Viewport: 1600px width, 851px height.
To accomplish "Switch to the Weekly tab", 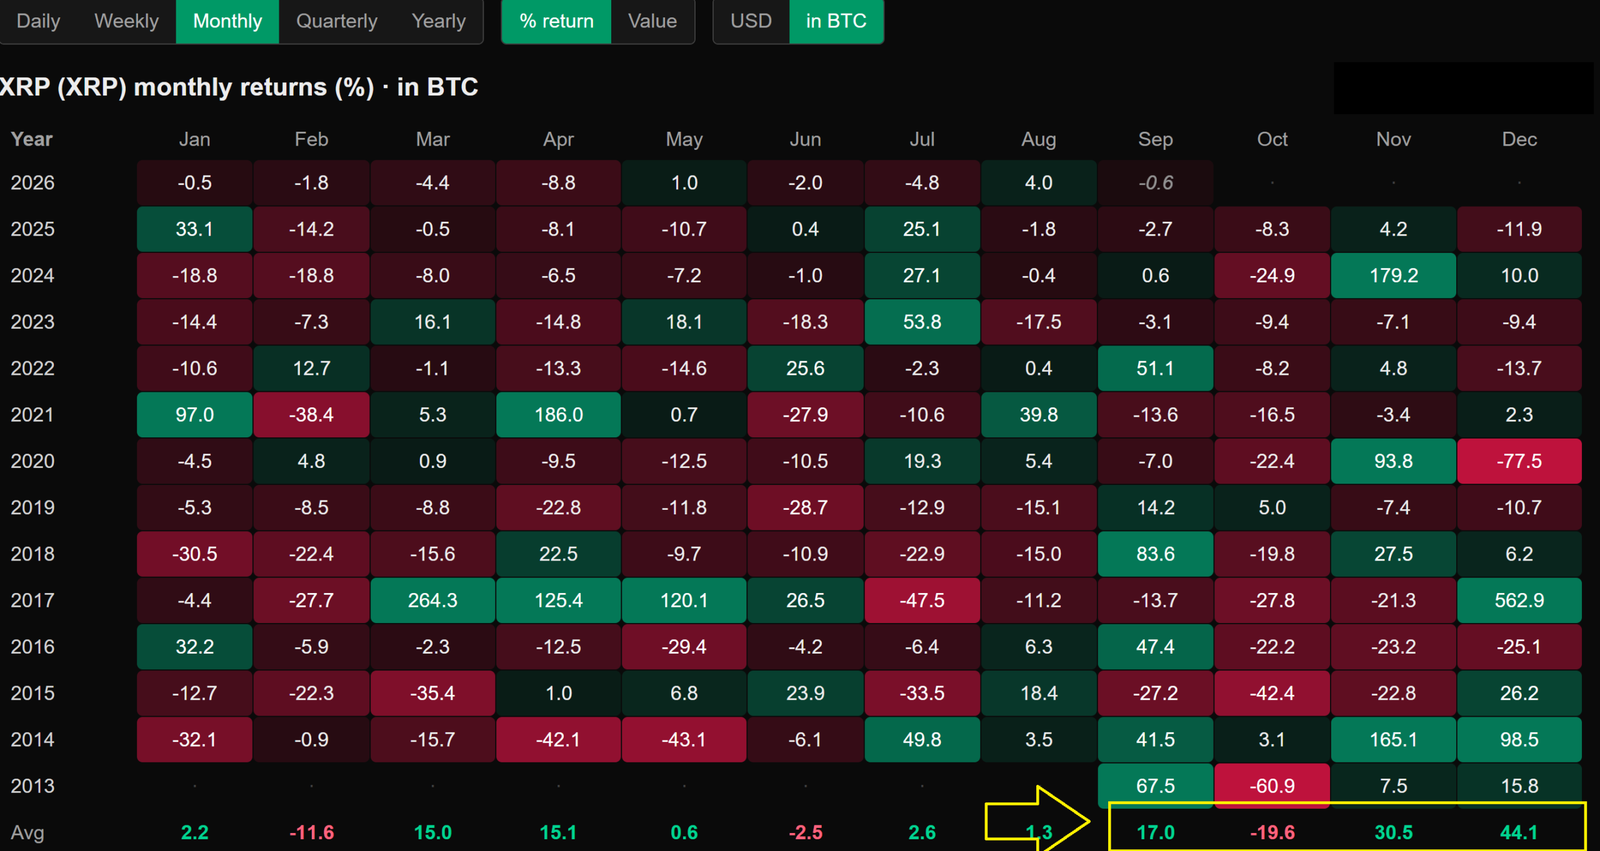I will click(126, 21).
